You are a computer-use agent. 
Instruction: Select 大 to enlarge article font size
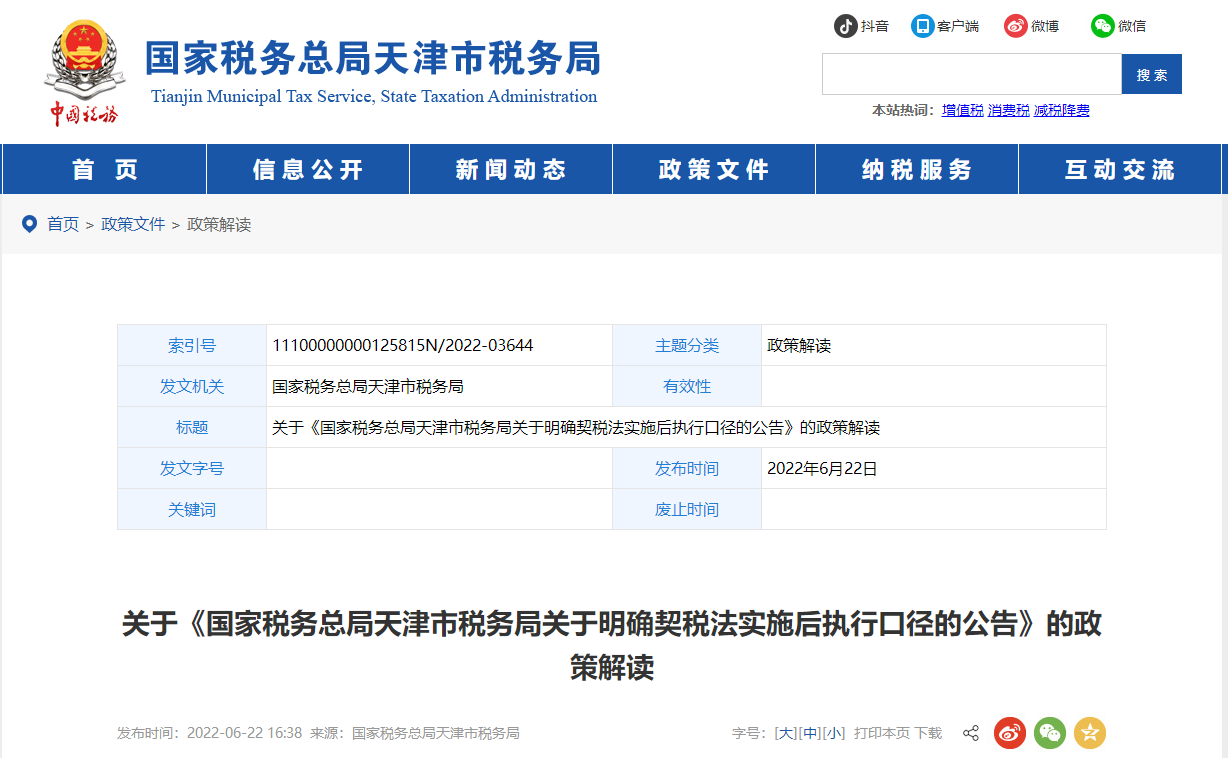coord(786,733)
